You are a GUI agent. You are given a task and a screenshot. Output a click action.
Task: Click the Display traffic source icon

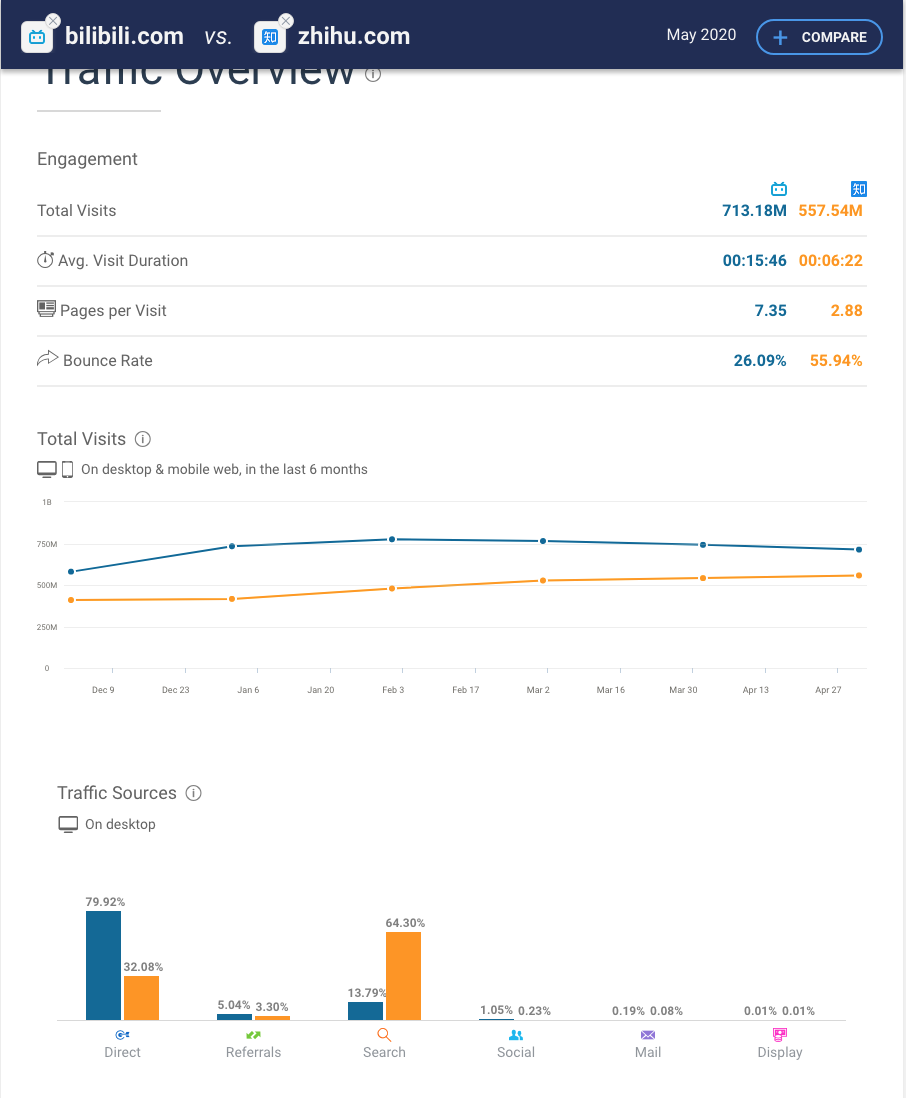(x=780, y=1035)
